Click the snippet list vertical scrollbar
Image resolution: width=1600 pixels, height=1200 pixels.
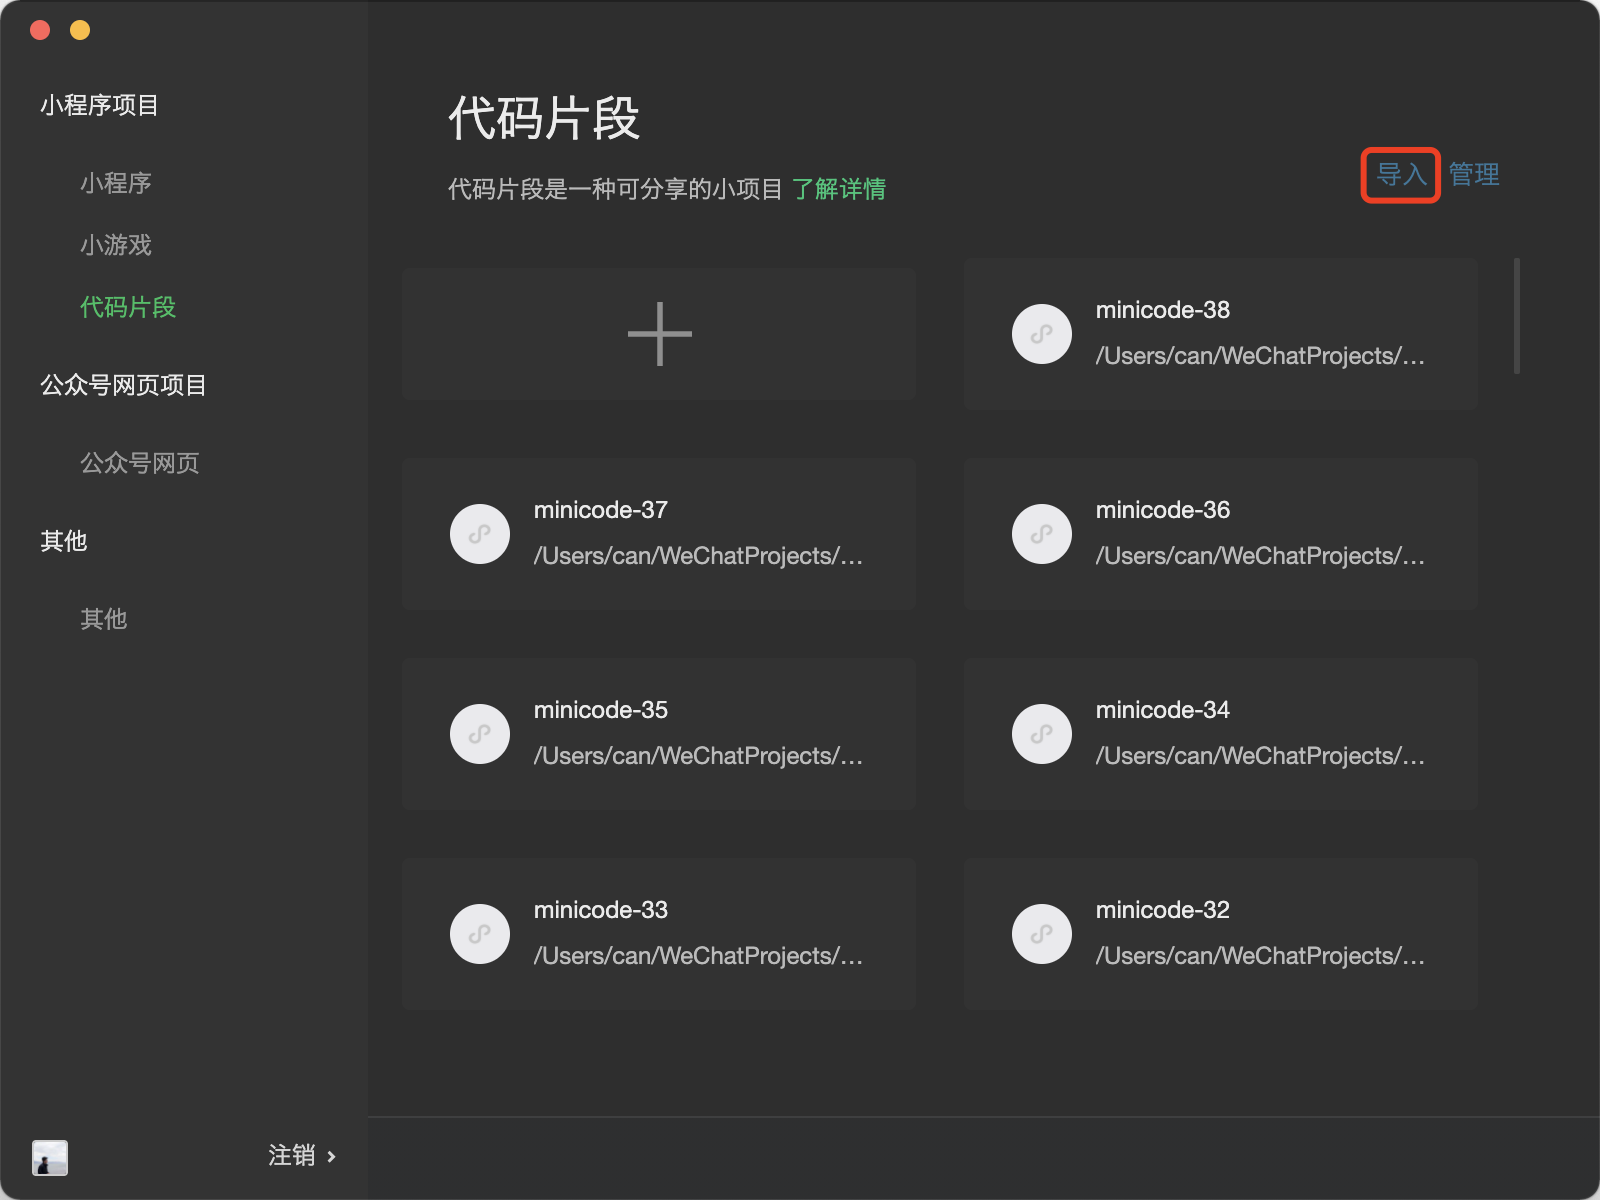[1517, 316]
